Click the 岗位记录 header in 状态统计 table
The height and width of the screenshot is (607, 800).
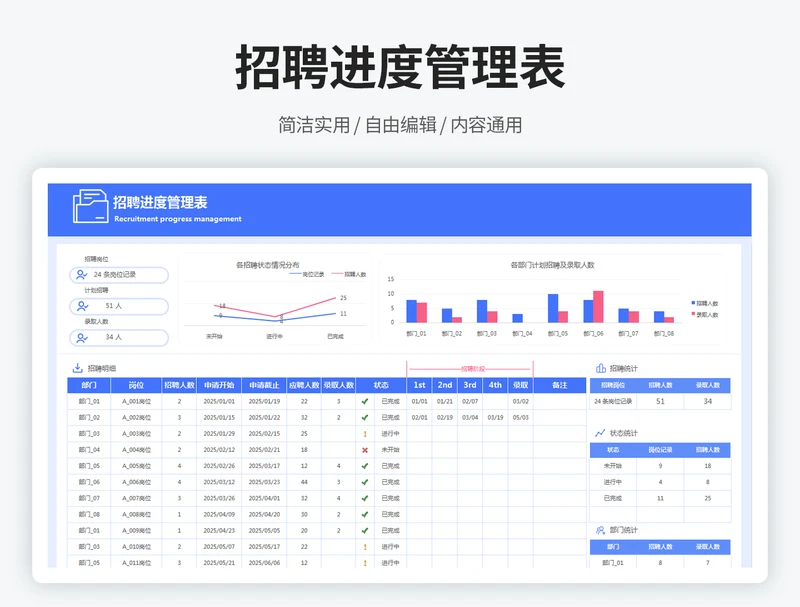[x=660, y=450]
